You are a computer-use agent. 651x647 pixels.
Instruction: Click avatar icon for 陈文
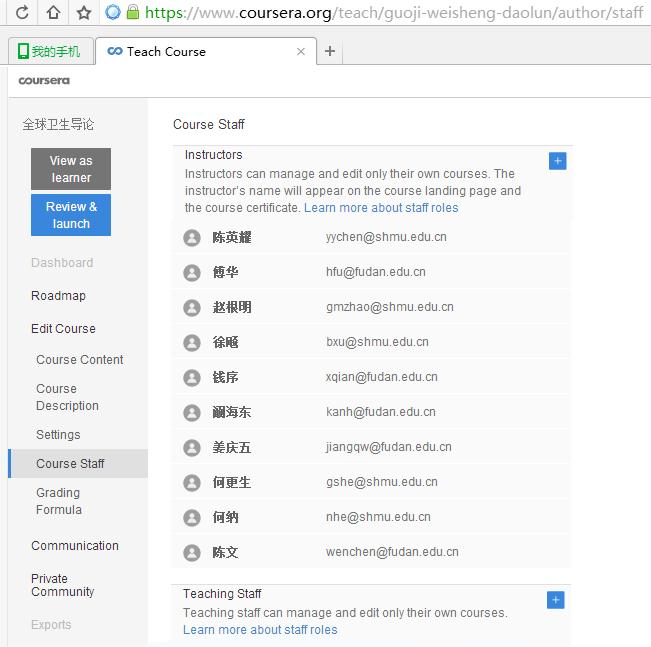click(x=192, y=553)
